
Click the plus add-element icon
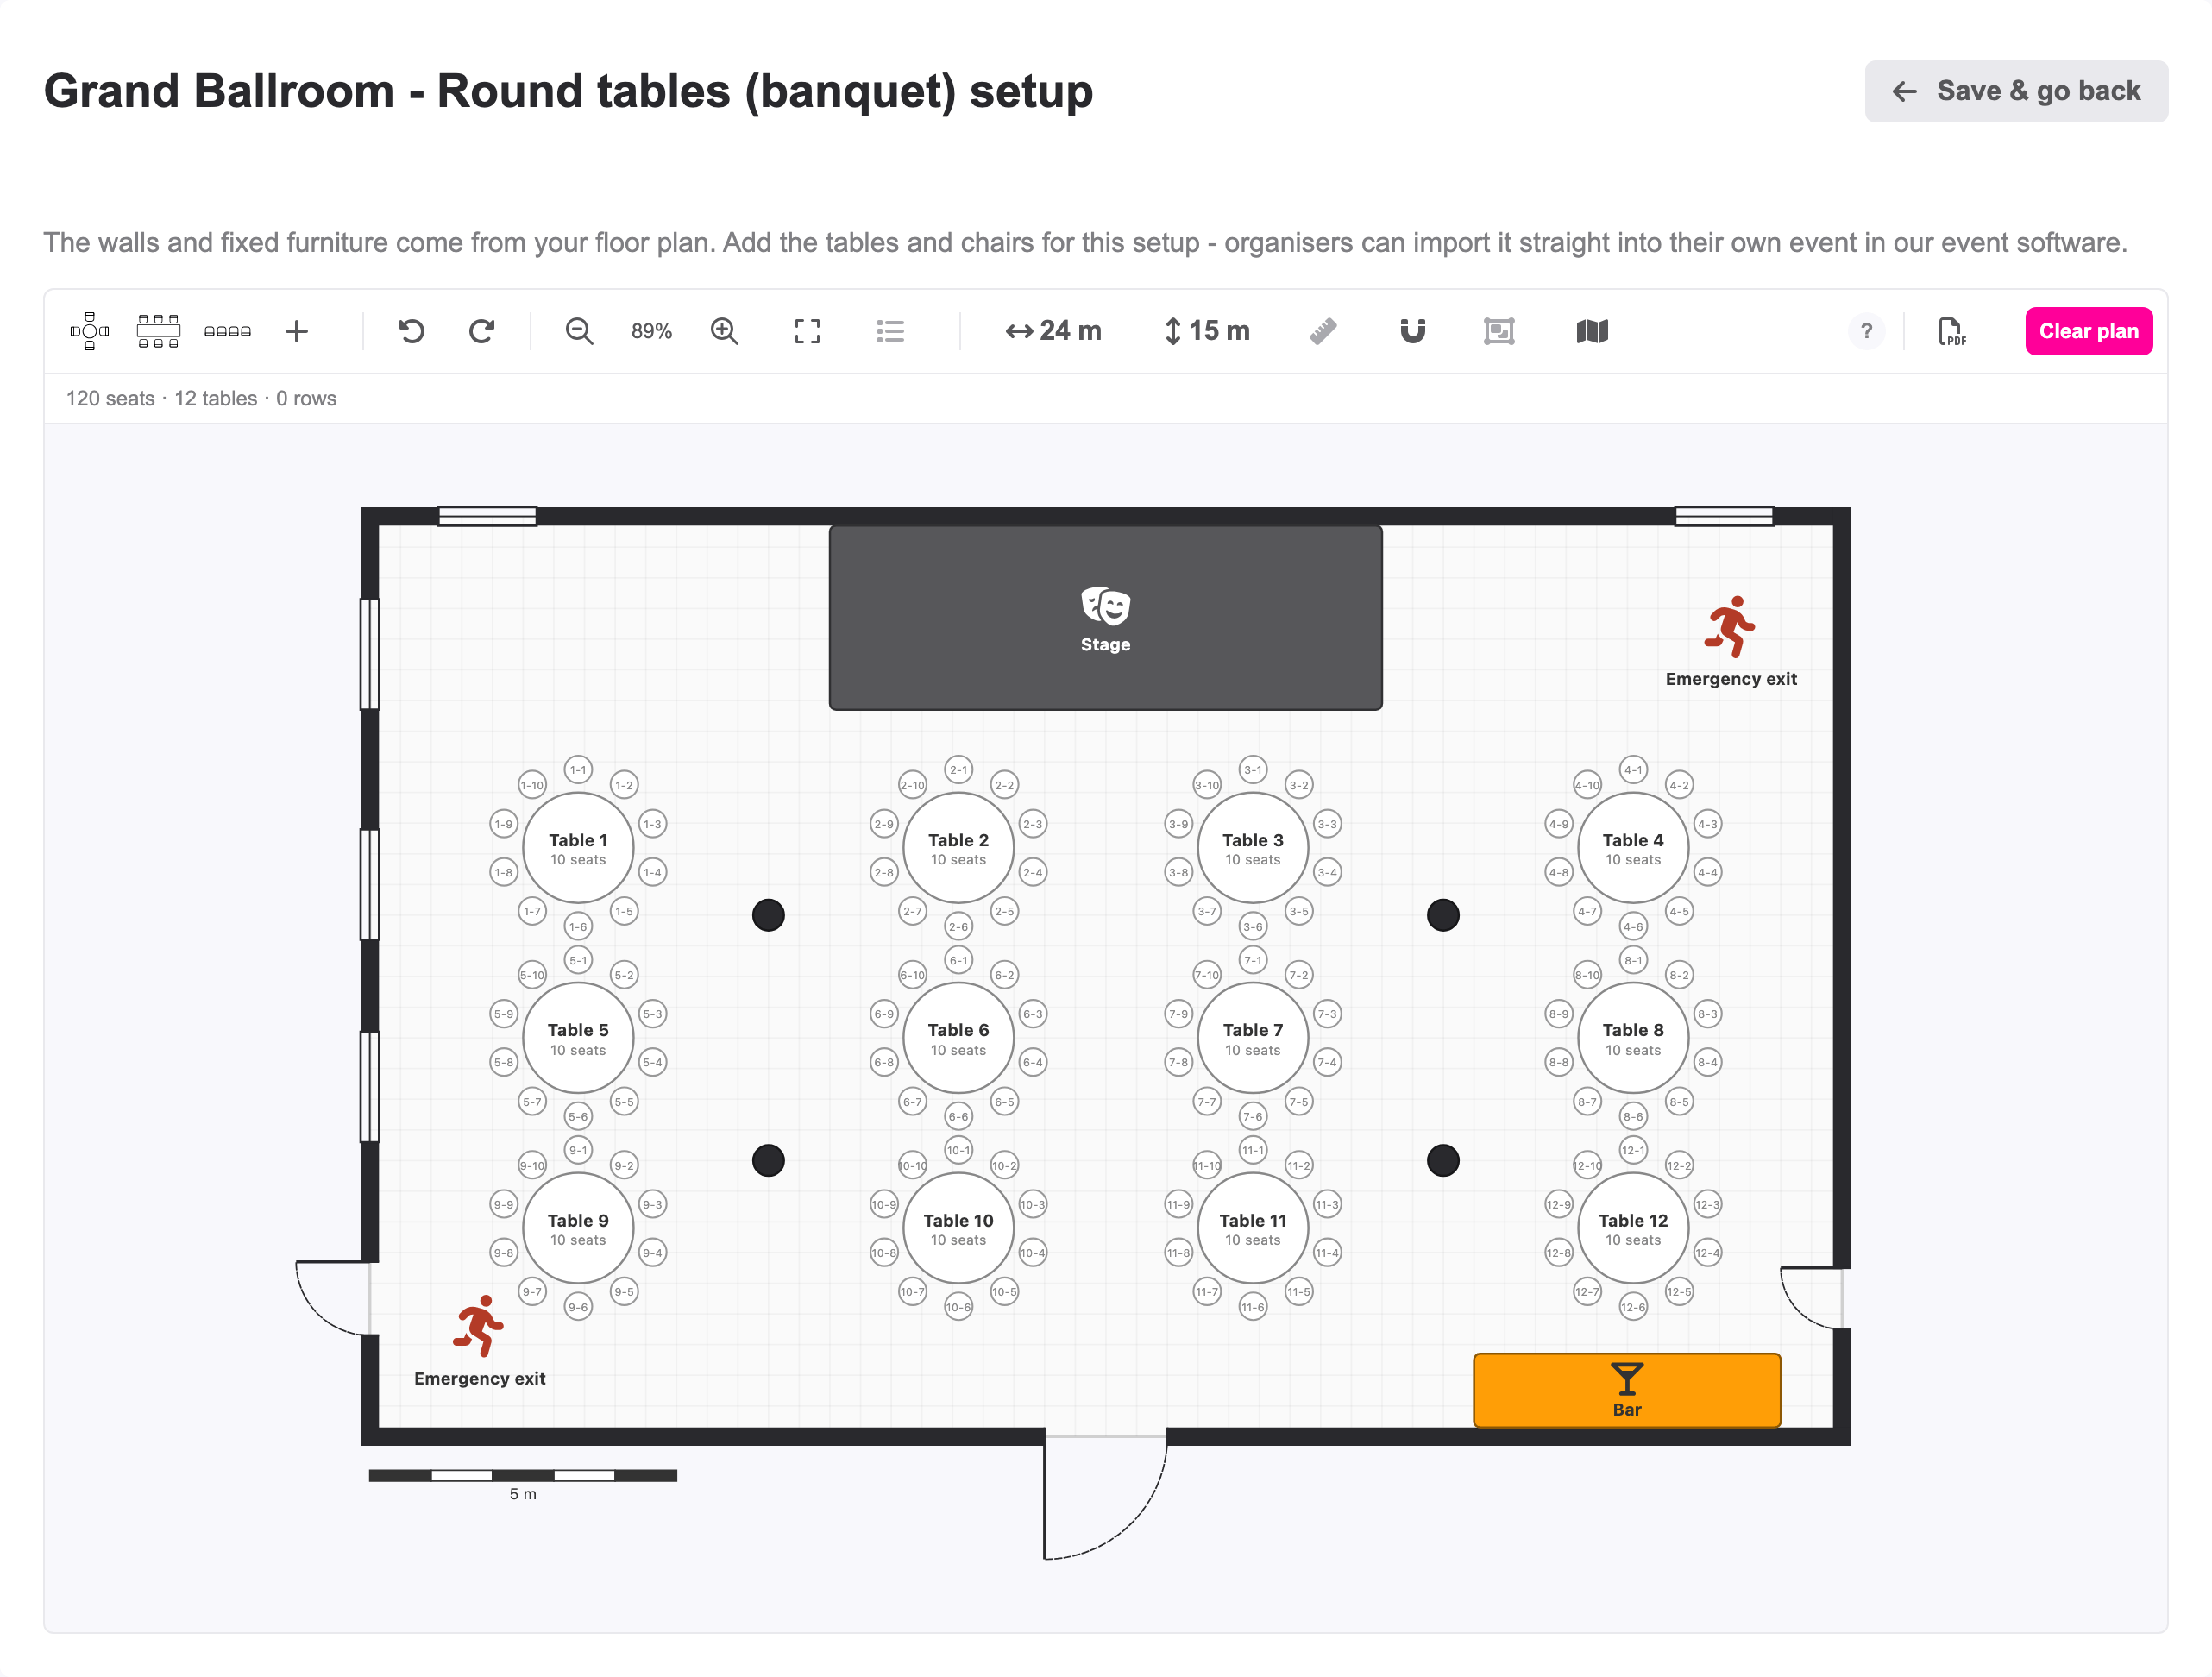297,331
